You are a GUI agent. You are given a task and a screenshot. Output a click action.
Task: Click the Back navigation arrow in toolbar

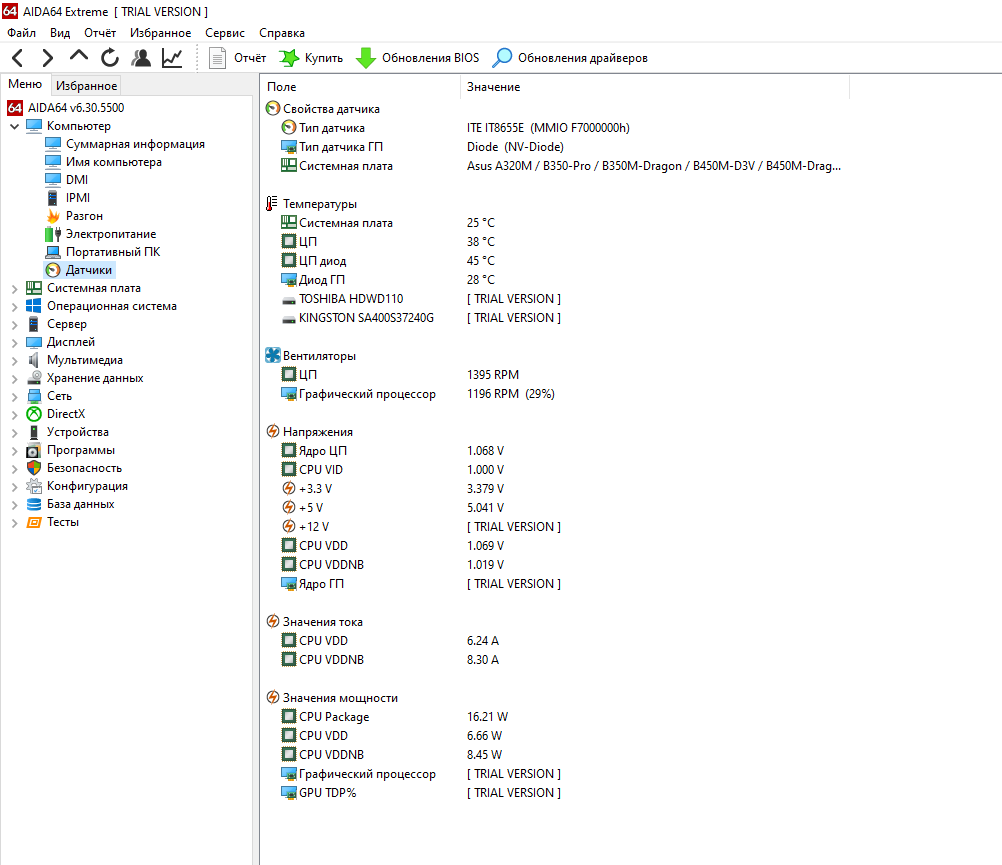point(18,58)
